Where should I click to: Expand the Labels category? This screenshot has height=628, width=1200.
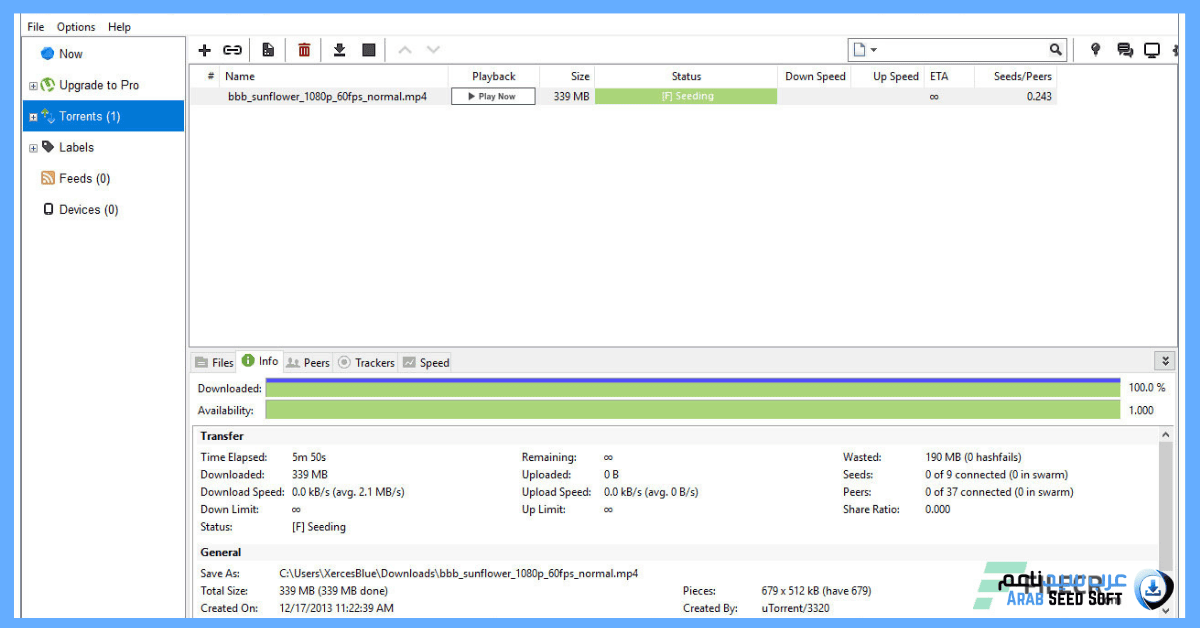(31, 147)
